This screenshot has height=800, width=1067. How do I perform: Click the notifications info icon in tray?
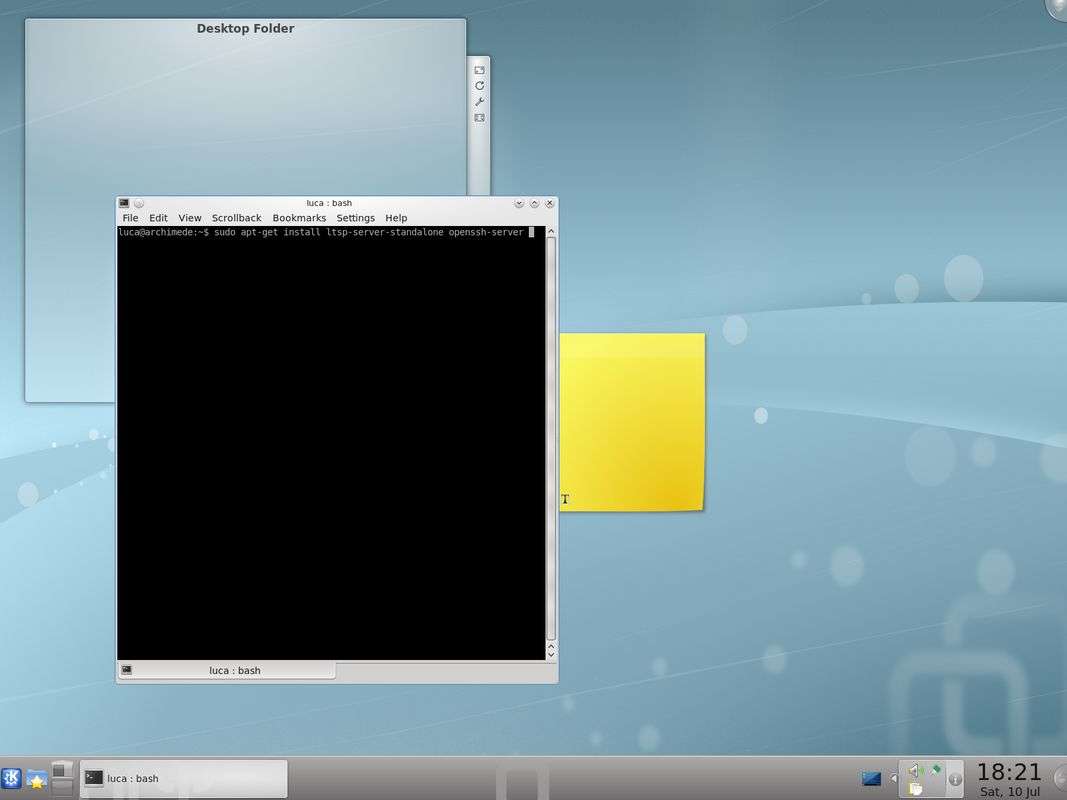tap(955, 779)
